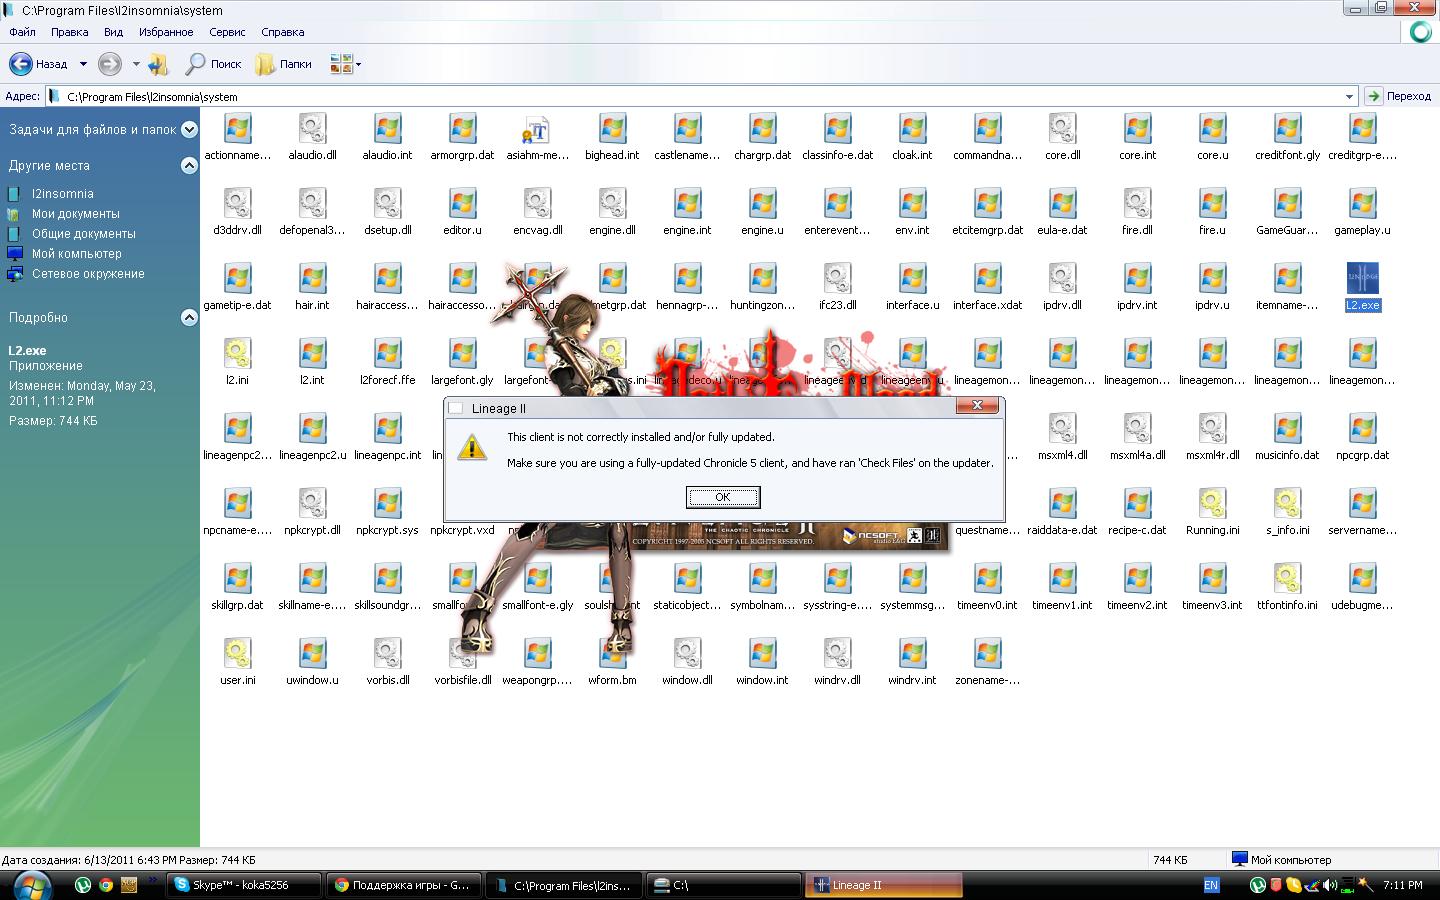The image size is (1440, 900).
Task: Go back with the Назад button
Action: [x=40, y=64]
